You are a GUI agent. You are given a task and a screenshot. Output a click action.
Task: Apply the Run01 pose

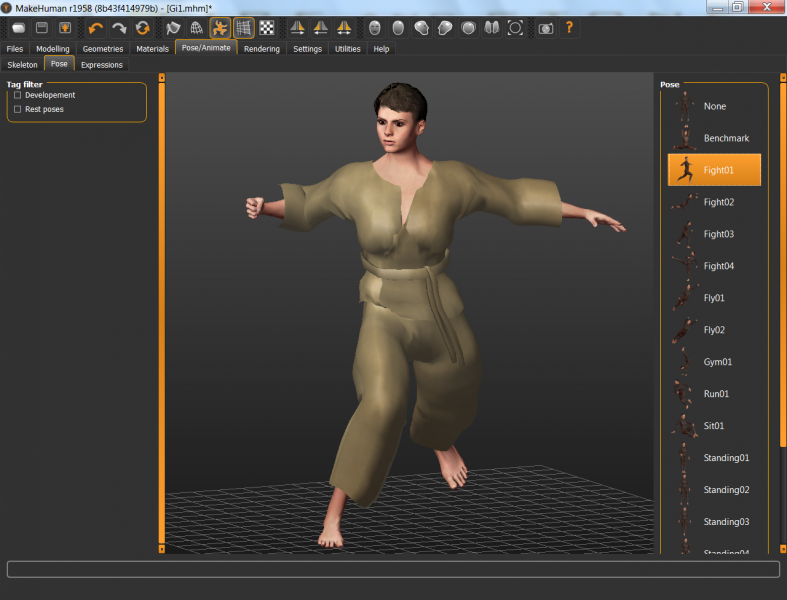[714, 394]
